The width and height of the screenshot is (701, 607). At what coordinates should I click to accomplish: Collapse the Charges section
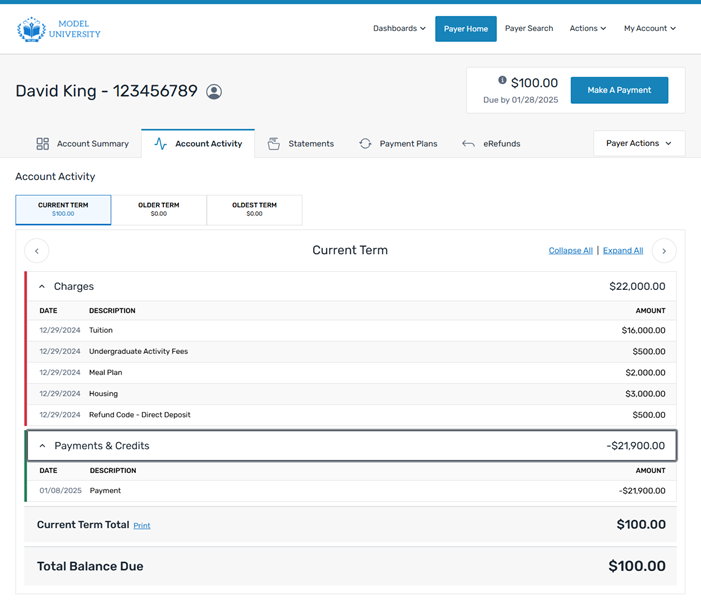42,287
